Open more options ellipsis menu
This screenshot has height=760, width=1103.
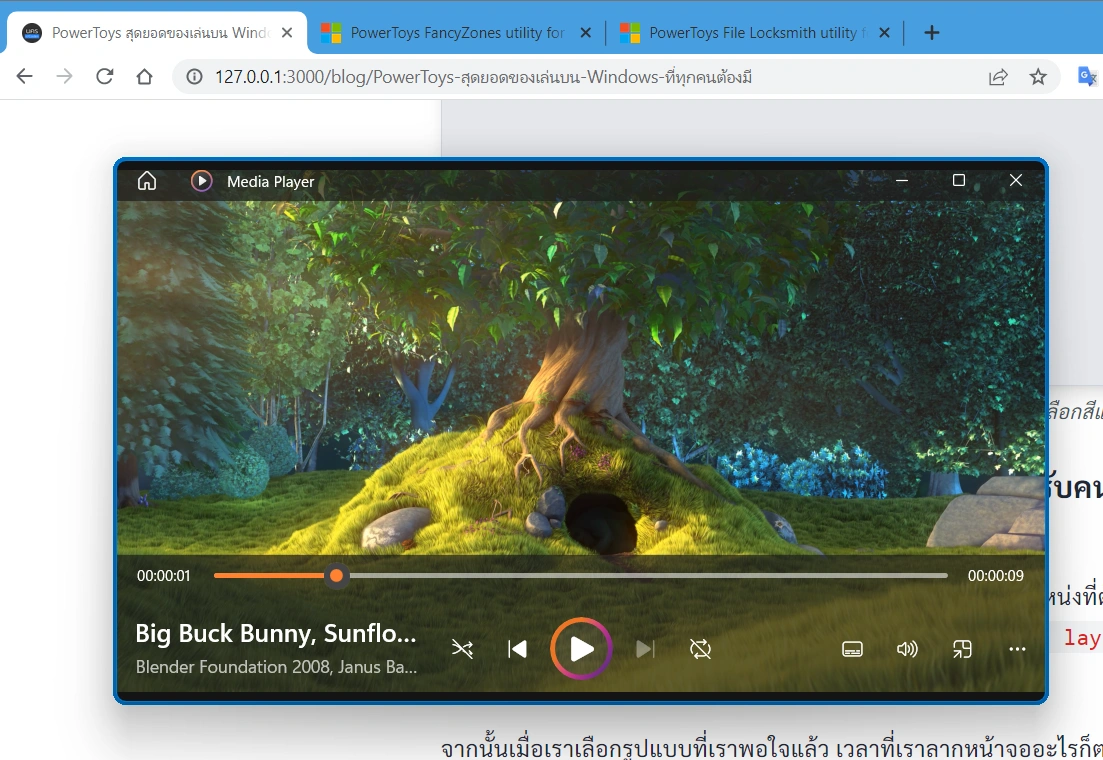click(x=1017, y=649)
